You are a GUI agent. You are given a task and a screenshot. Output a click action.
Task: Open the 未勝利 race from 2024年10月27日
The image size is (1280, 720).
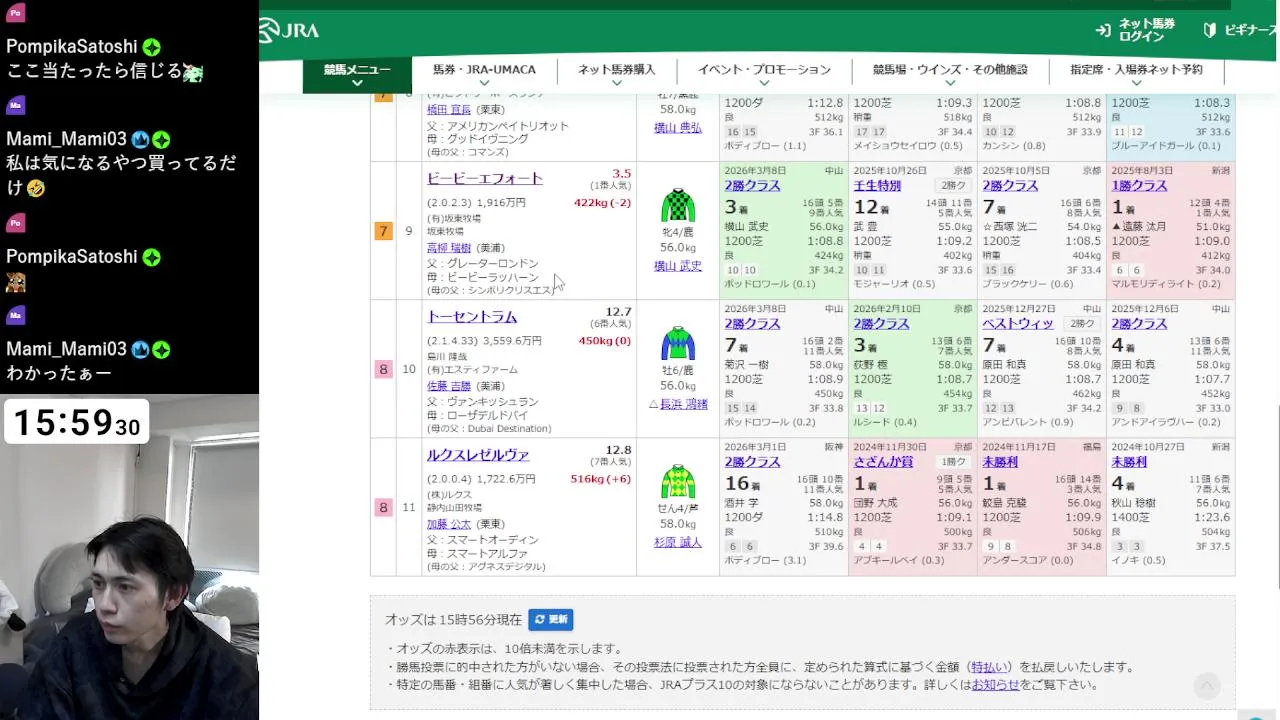point(1129,462)
